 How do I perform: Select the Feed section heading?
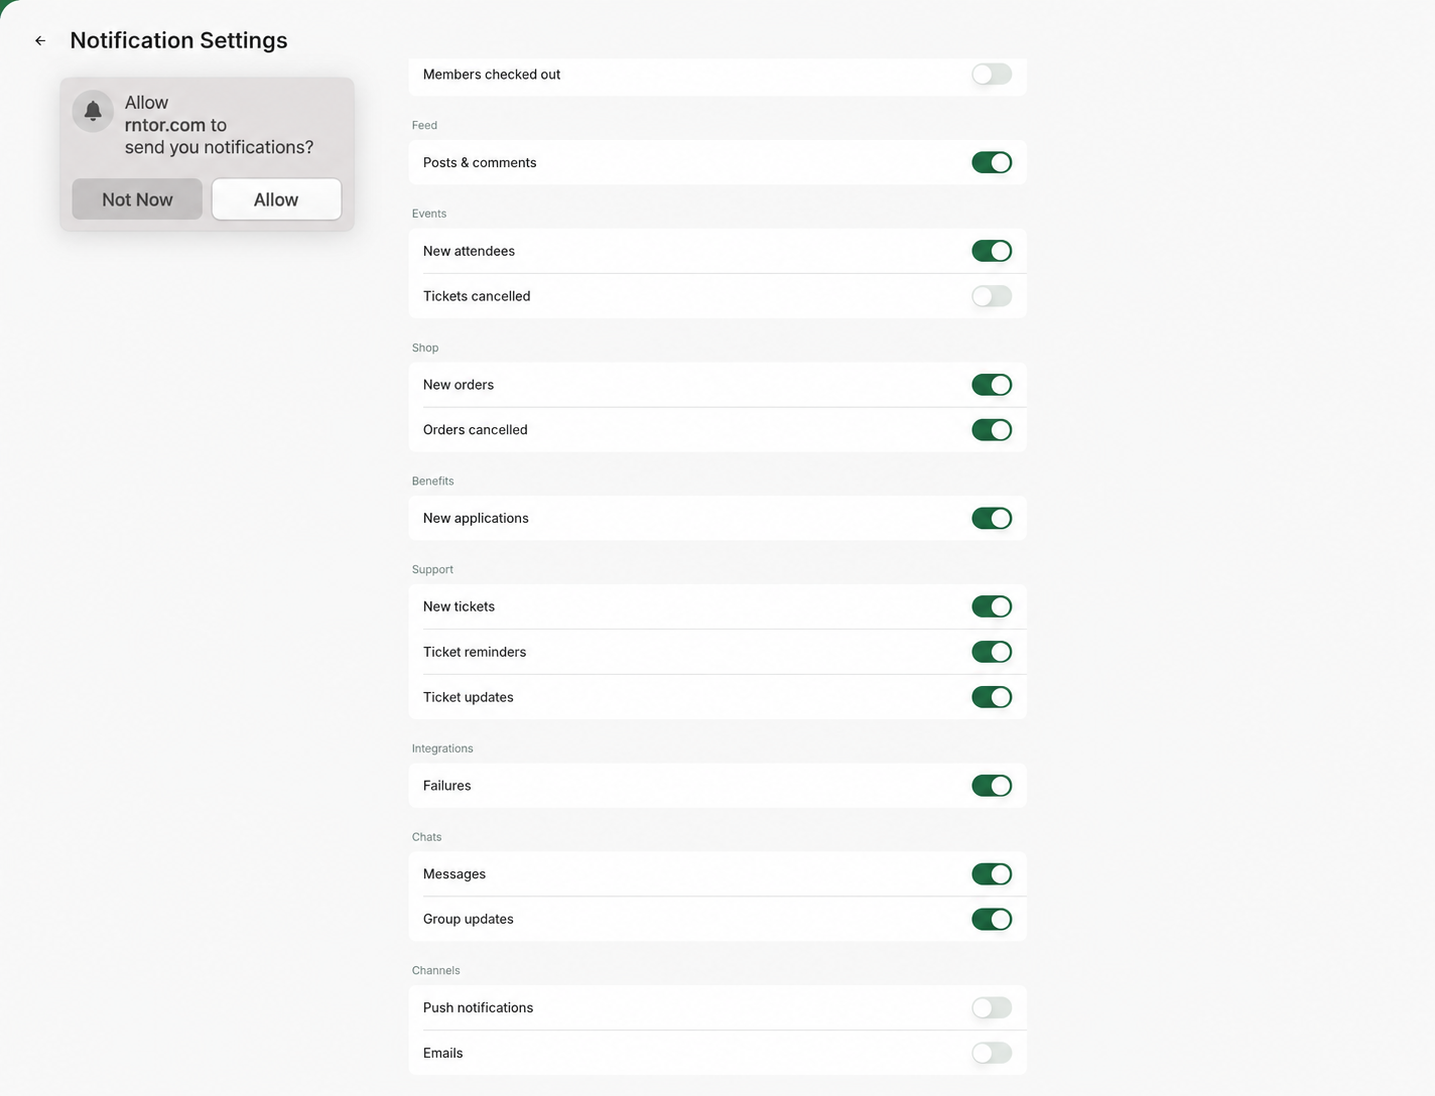point(425,125)
